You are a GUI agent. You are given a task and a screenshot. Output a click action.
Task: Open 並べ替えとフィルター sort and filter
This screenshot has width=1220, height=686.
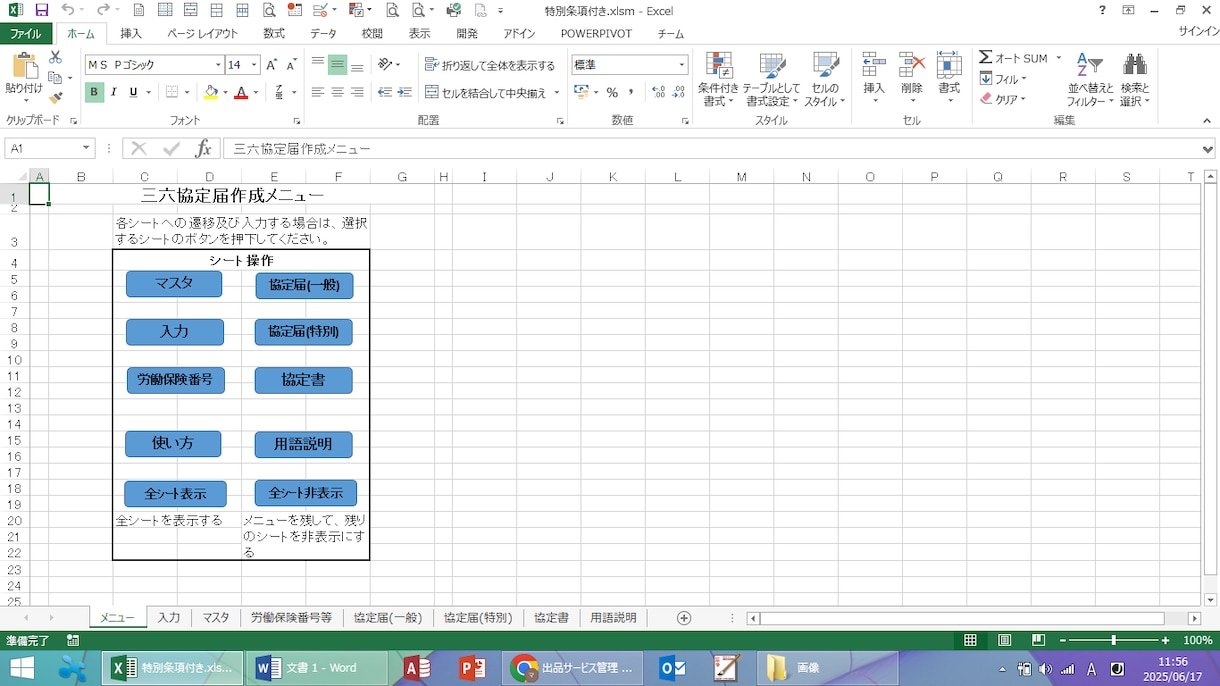coord(1090,80)
